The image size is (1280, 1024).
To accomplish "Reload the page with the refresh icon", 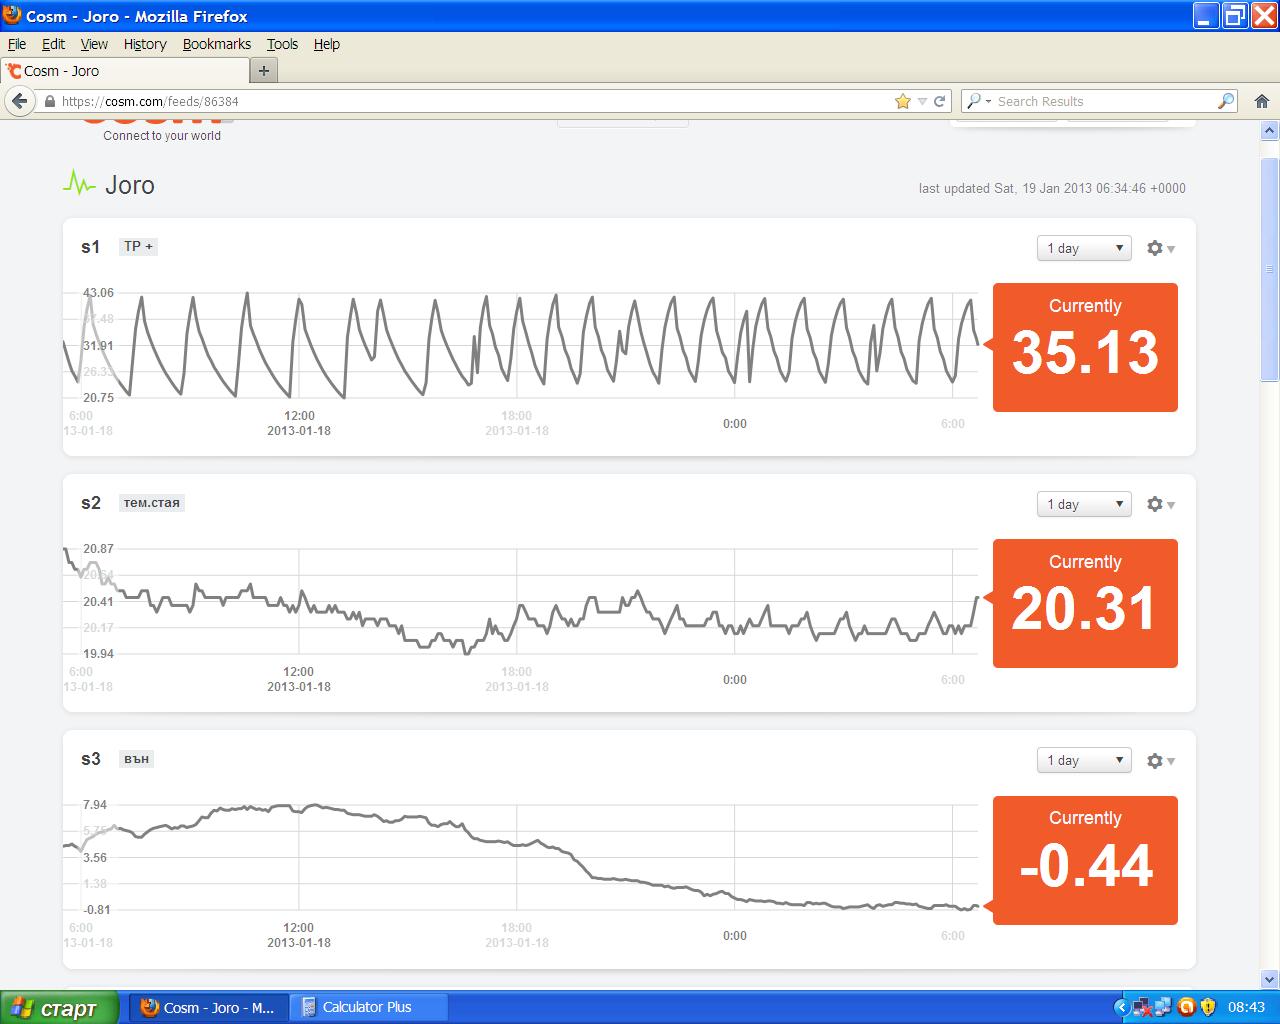I will click(x=939, y=101).
